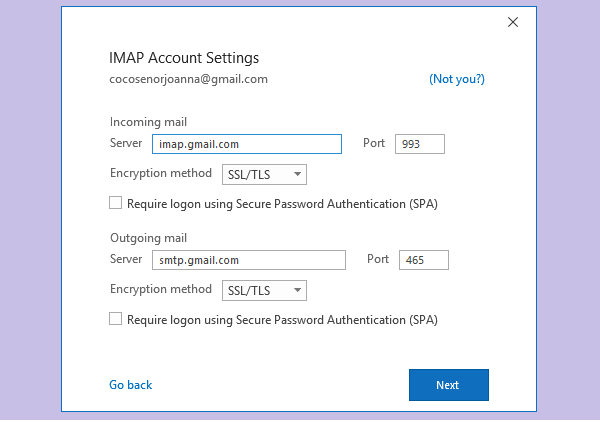
Task: Click the outgoing mail port field 465
Action: [424, 260]
